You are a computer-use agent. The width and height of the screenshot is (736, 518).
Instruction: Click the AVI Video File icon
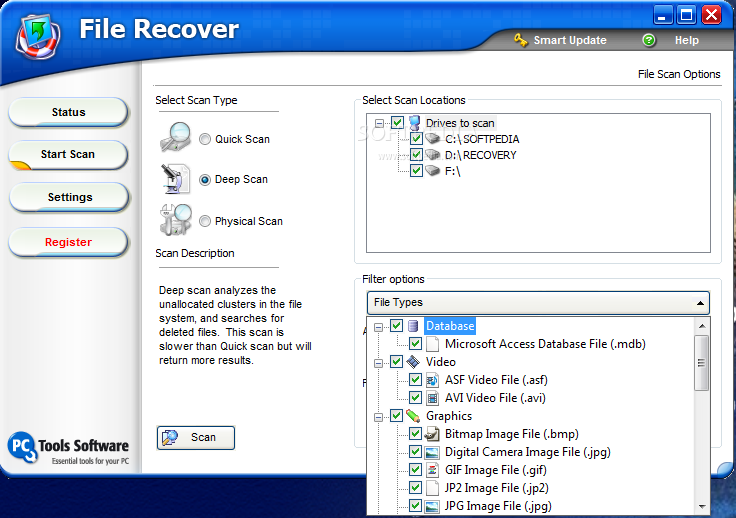pos(432,398)
